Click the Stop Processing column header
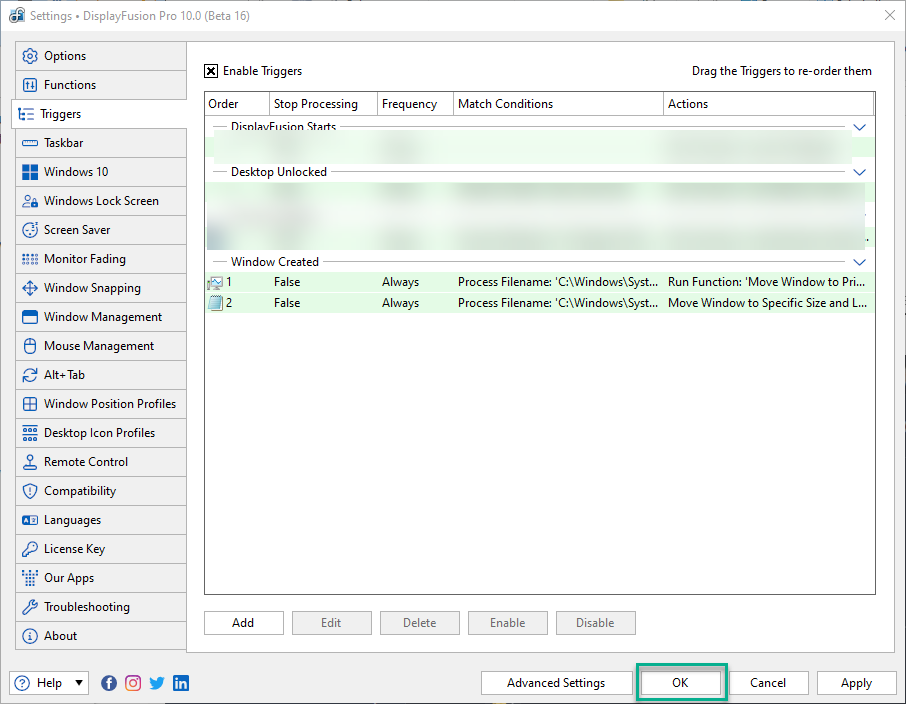Screen dimensions: 906x704 coord(323,104)
